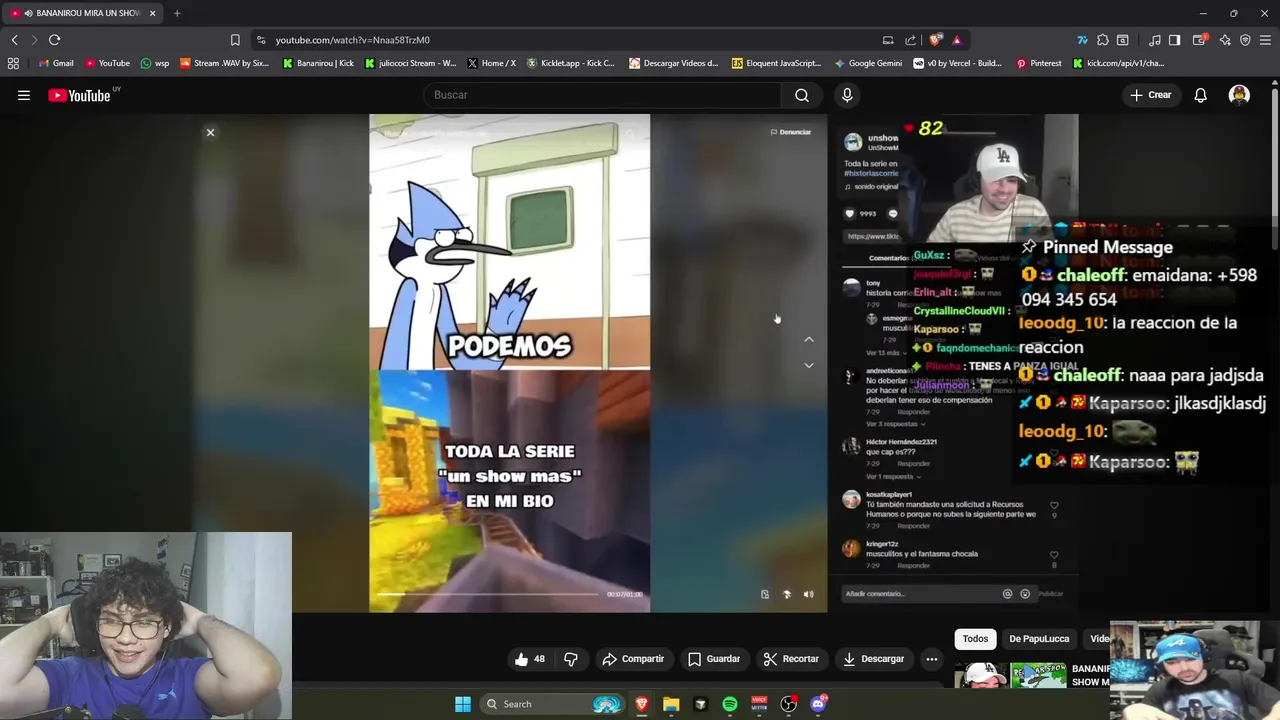Open Spotify from the taskbar
The image size is (1280, 720).
(x=730, y=704)
